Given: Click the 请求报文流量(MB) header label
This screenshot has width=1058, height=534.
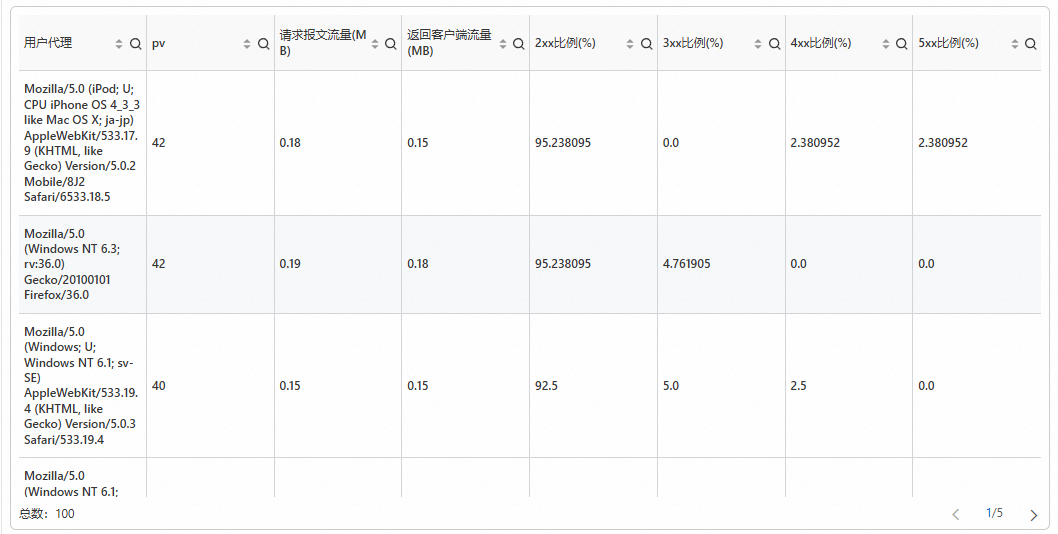Looking at the screenshot, I should [x=323, y=43].
